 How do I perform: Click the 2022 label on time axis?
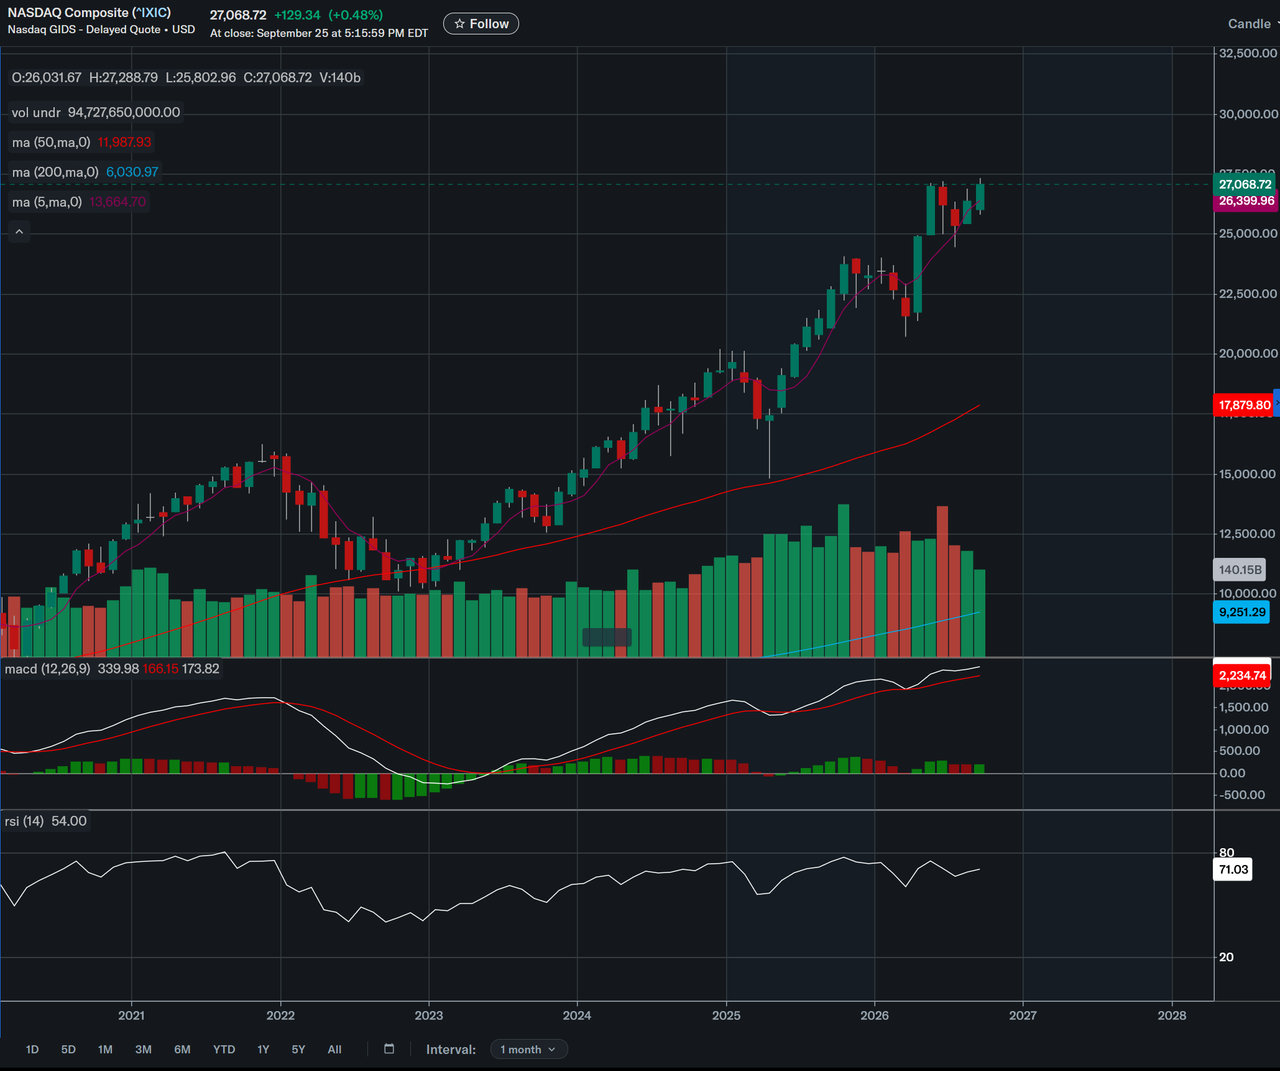coord(280,1015)
